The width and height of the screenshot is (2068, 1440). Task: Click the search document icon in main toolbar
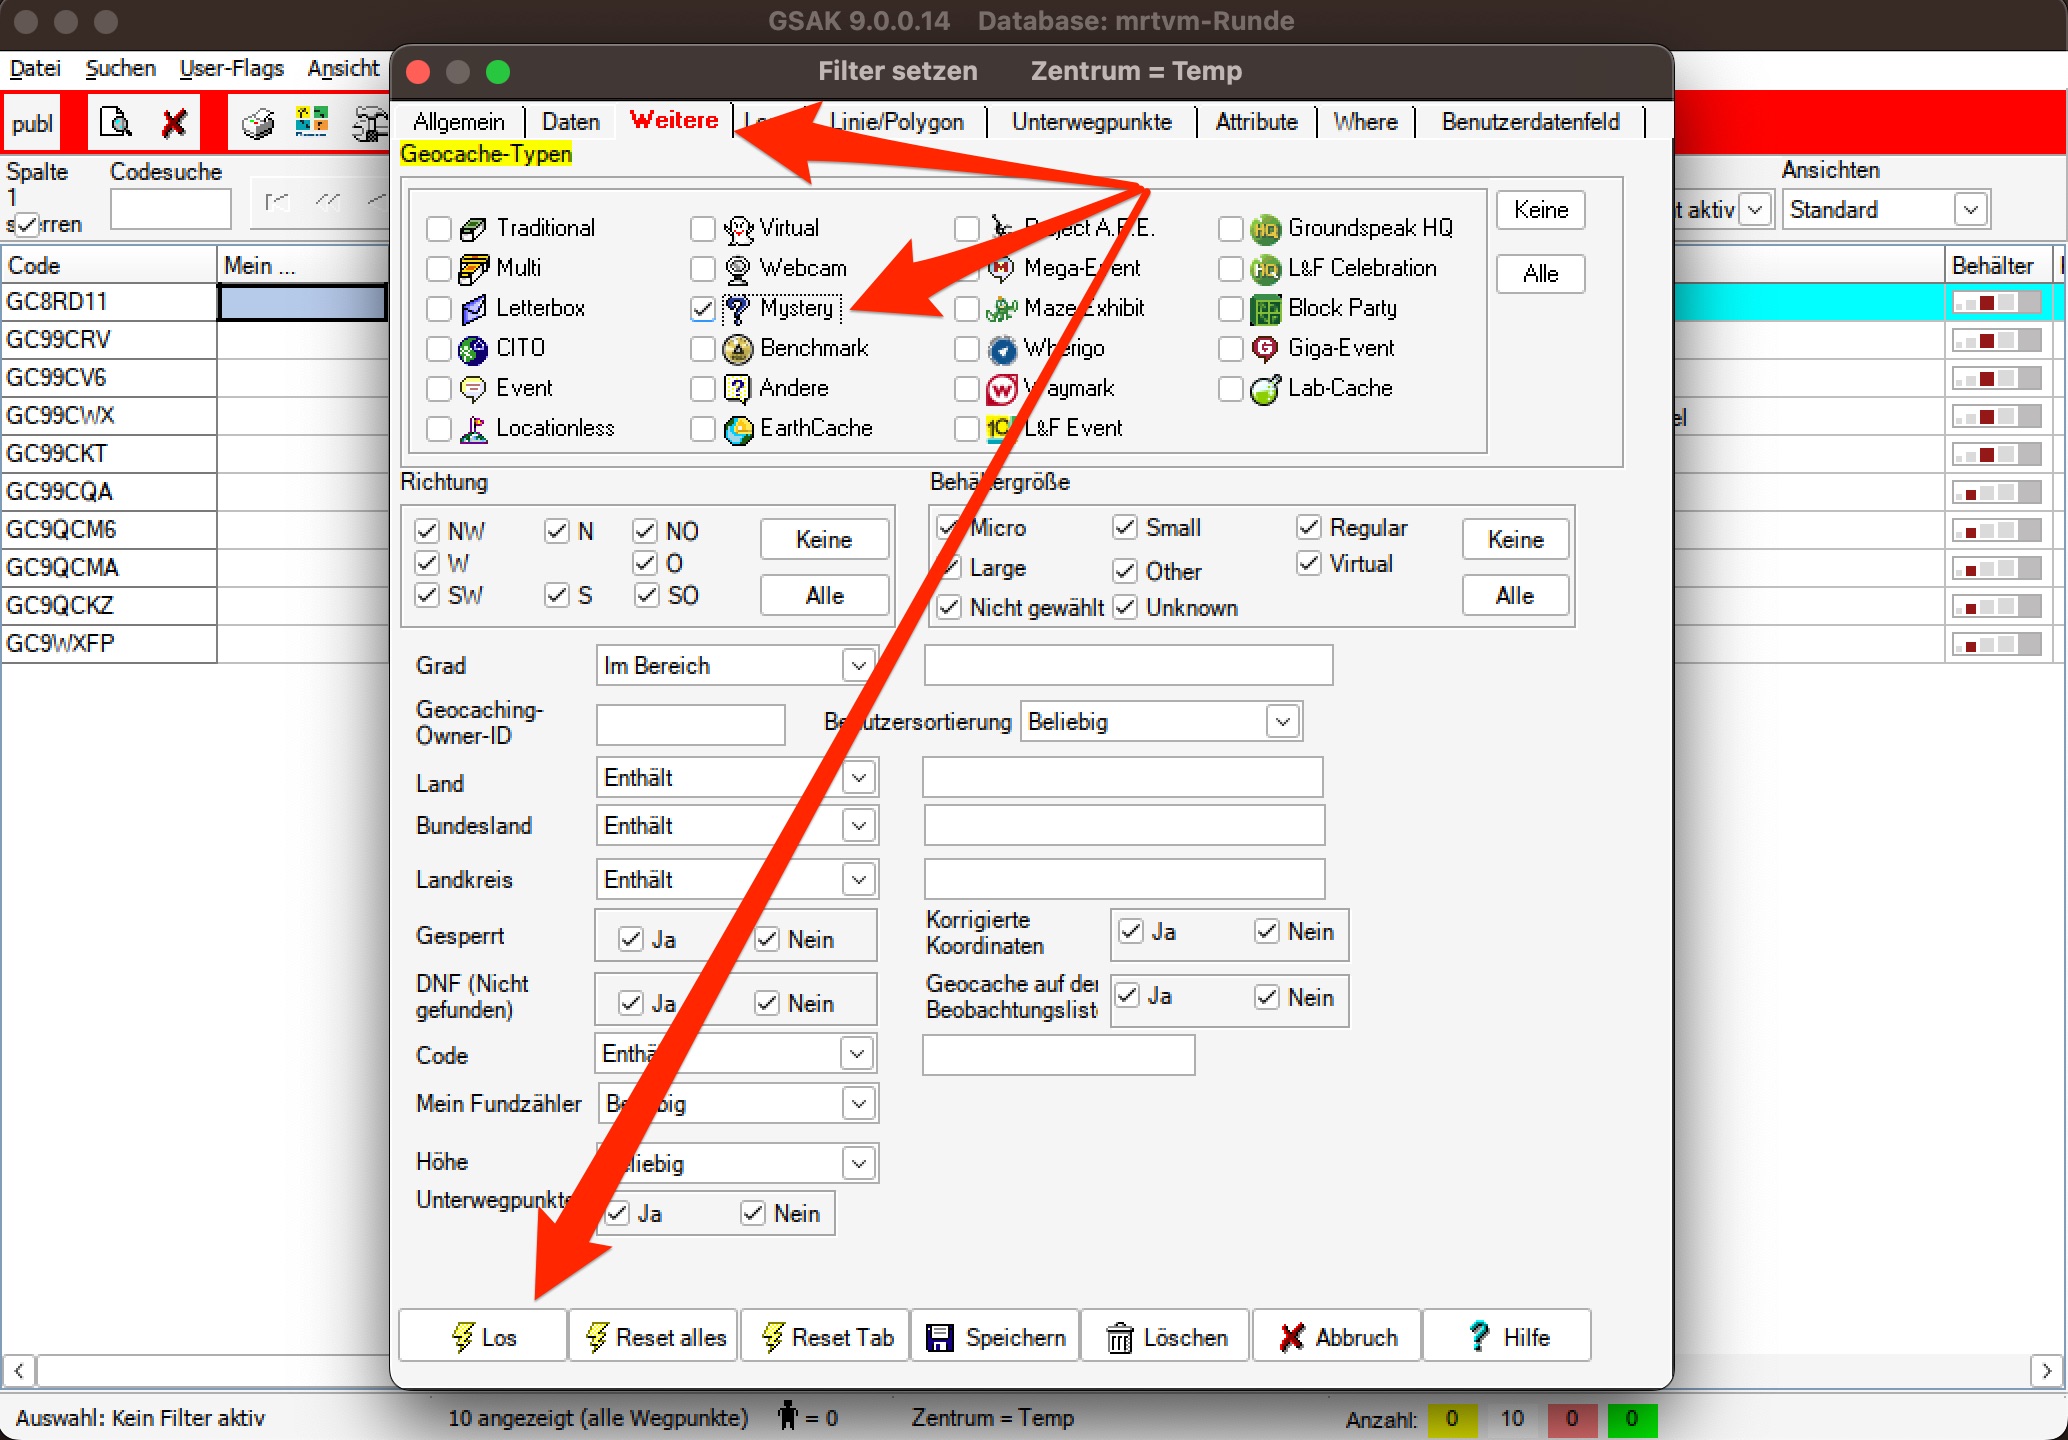point(117,123)
